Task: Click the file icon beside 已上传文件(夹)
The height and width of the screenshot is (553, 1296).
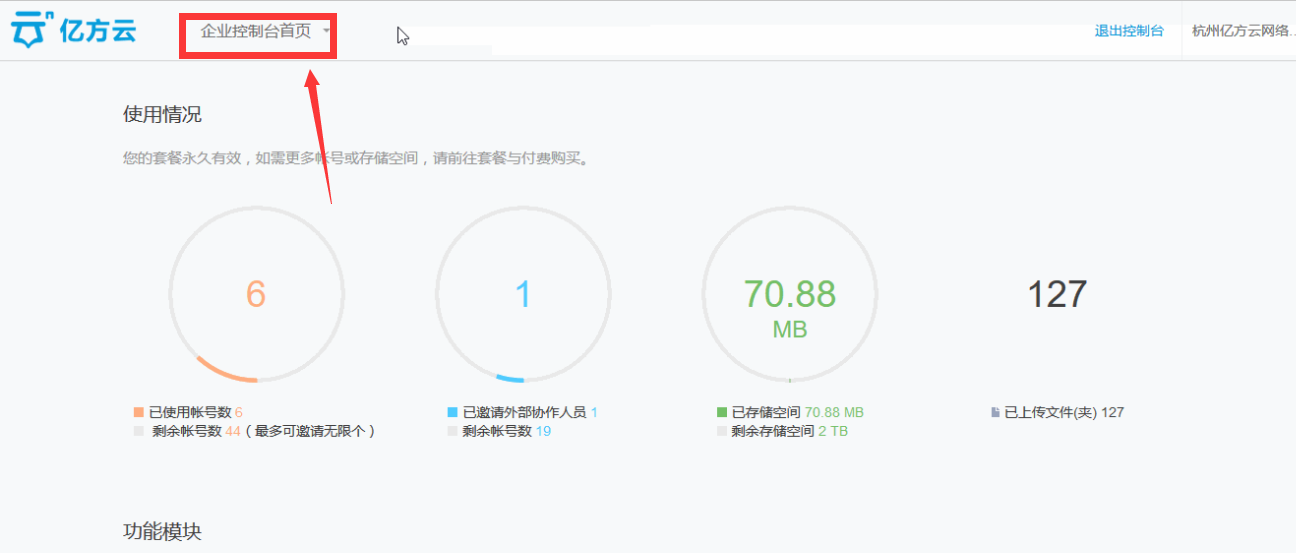Action: click(x=995, y=412)
